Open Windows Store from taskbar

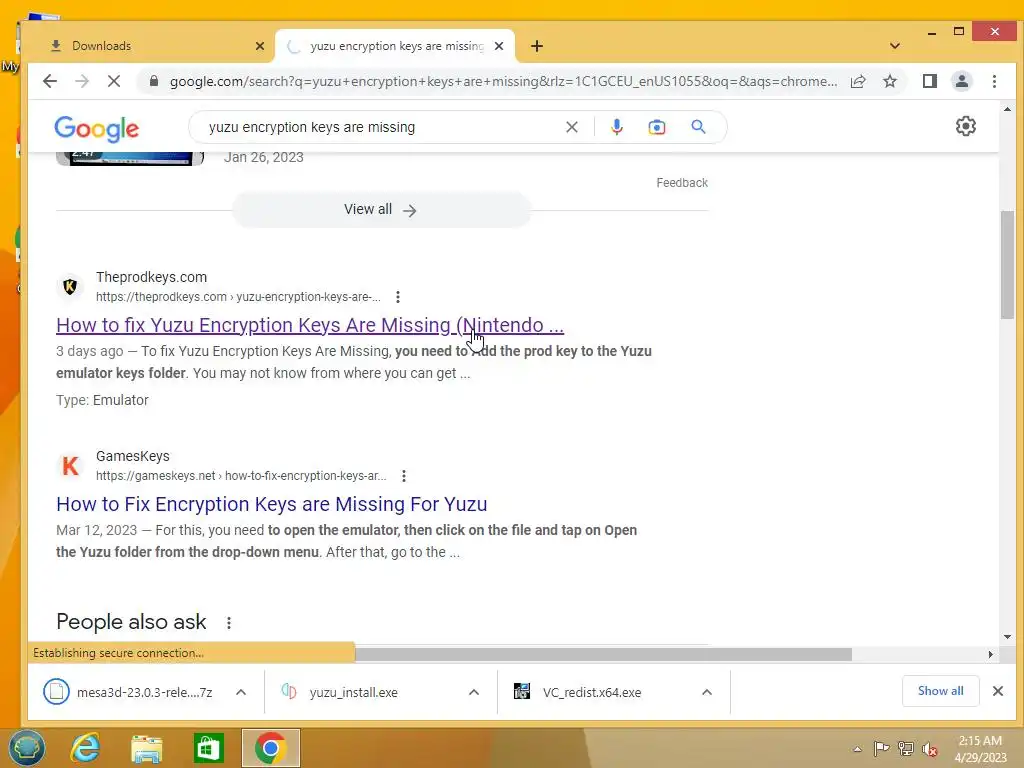coord(209,748)
